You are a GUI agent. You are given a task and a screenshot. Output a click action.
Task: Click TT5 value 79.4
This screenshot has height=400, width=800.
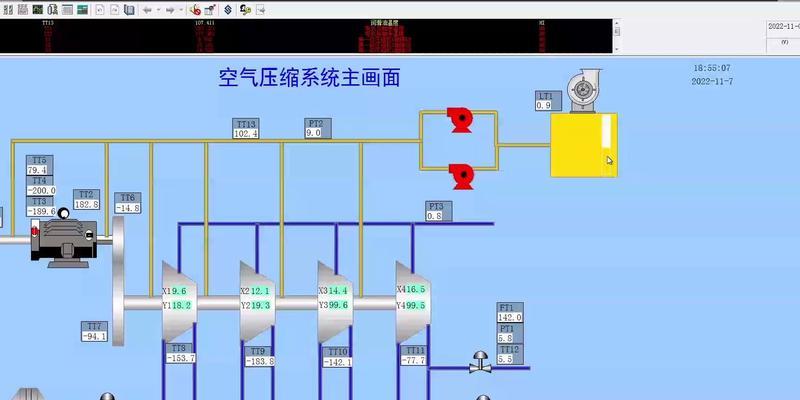(37, 170)
